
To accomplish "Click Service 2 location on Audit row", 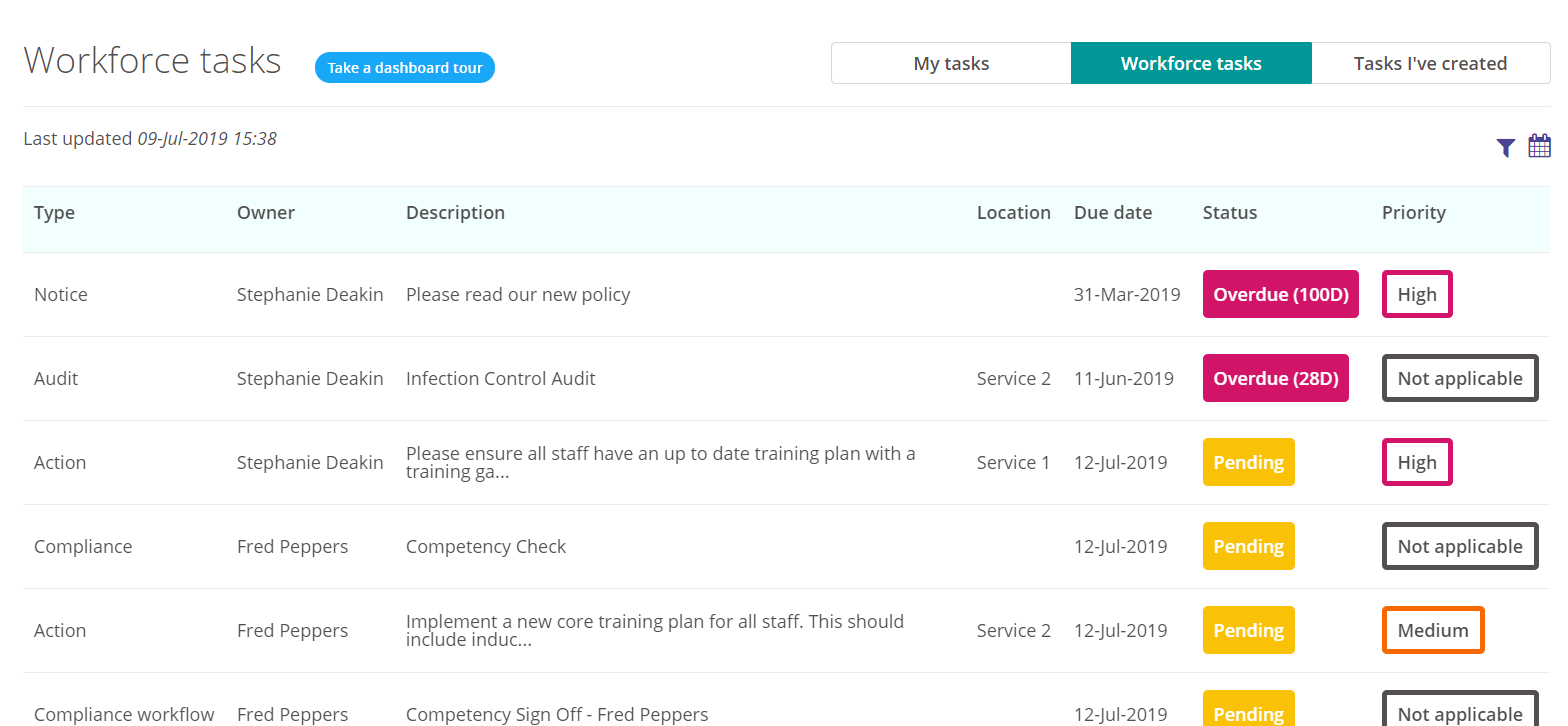I will tap(1014, 378).
